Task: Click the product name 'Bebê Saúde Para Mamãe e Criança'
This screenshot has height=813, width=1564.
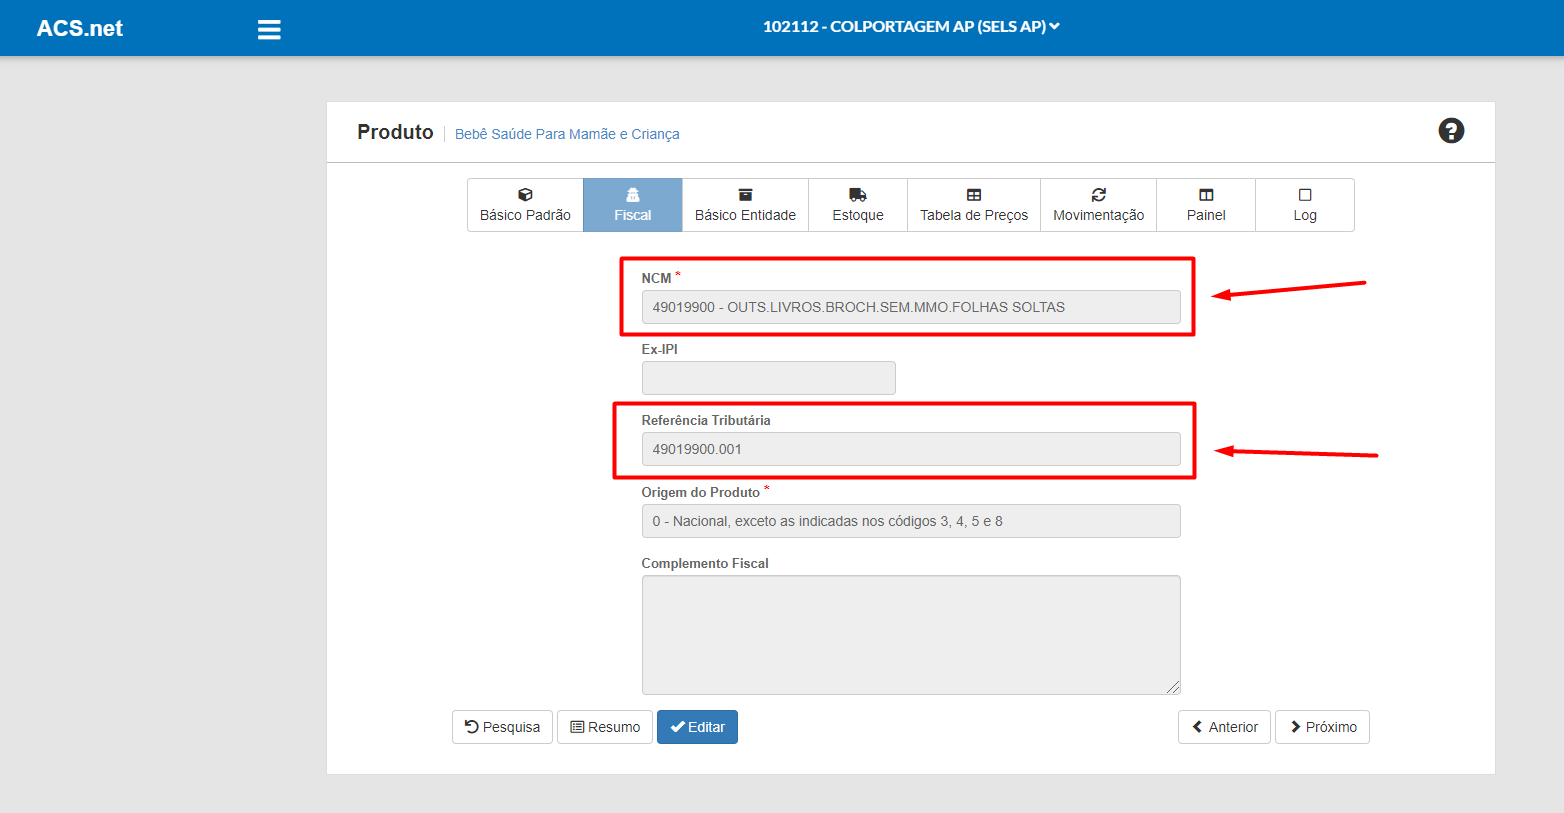Action: tap(567, 134)
